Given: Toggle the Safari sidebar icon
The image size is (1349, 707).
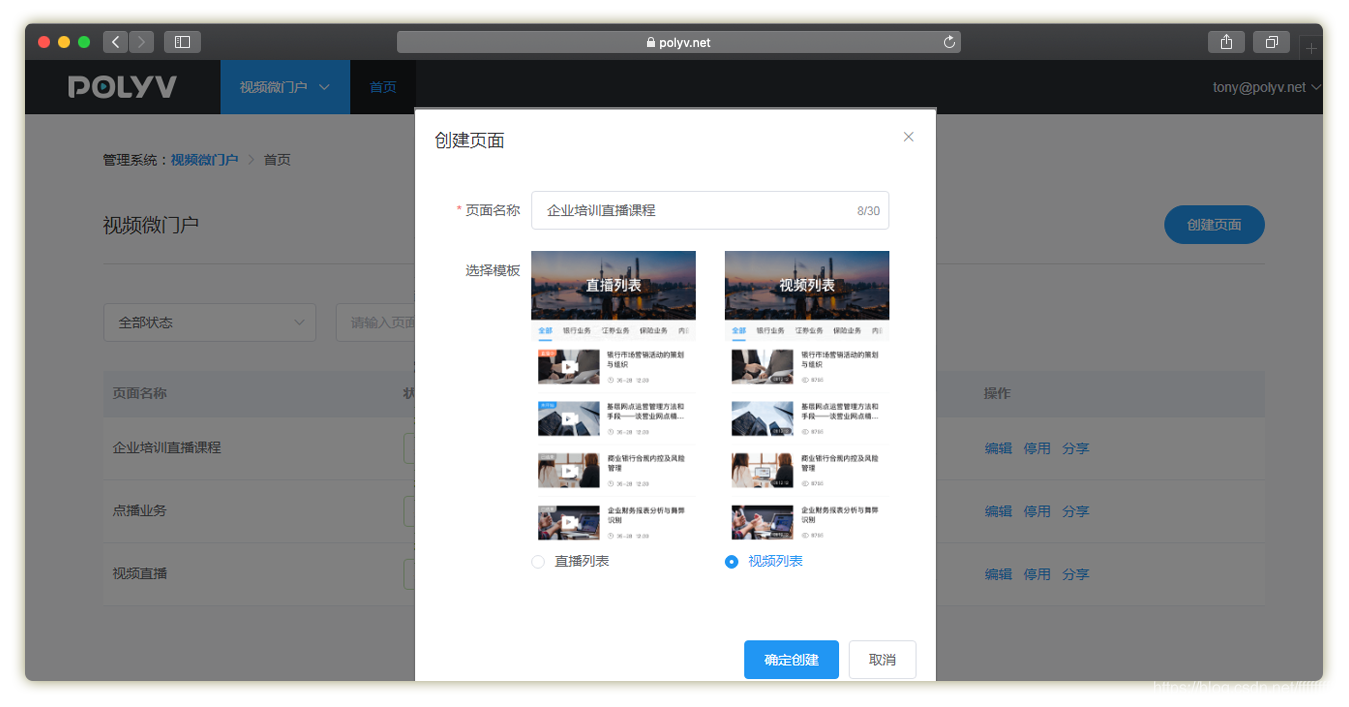Looking at the screenshot, I should click(x=182, y=42).
